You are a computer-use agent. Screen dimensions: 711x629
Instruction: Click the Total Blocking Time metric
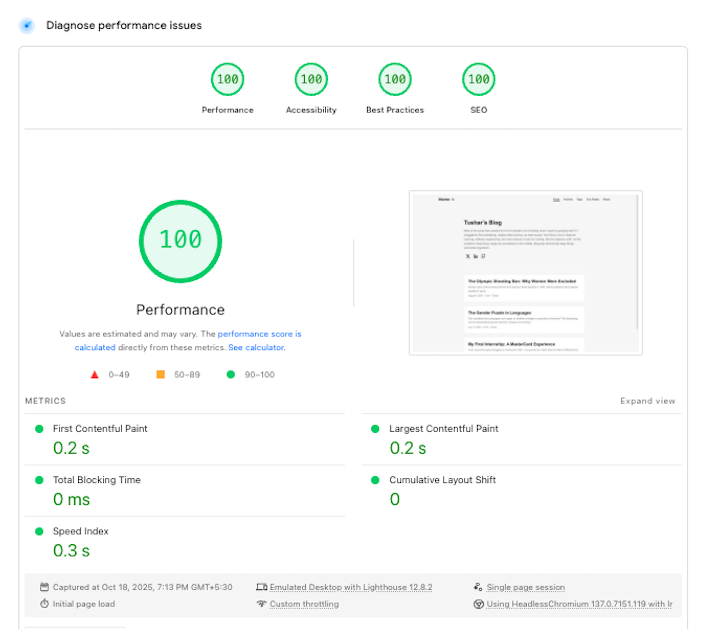(96, 480)
